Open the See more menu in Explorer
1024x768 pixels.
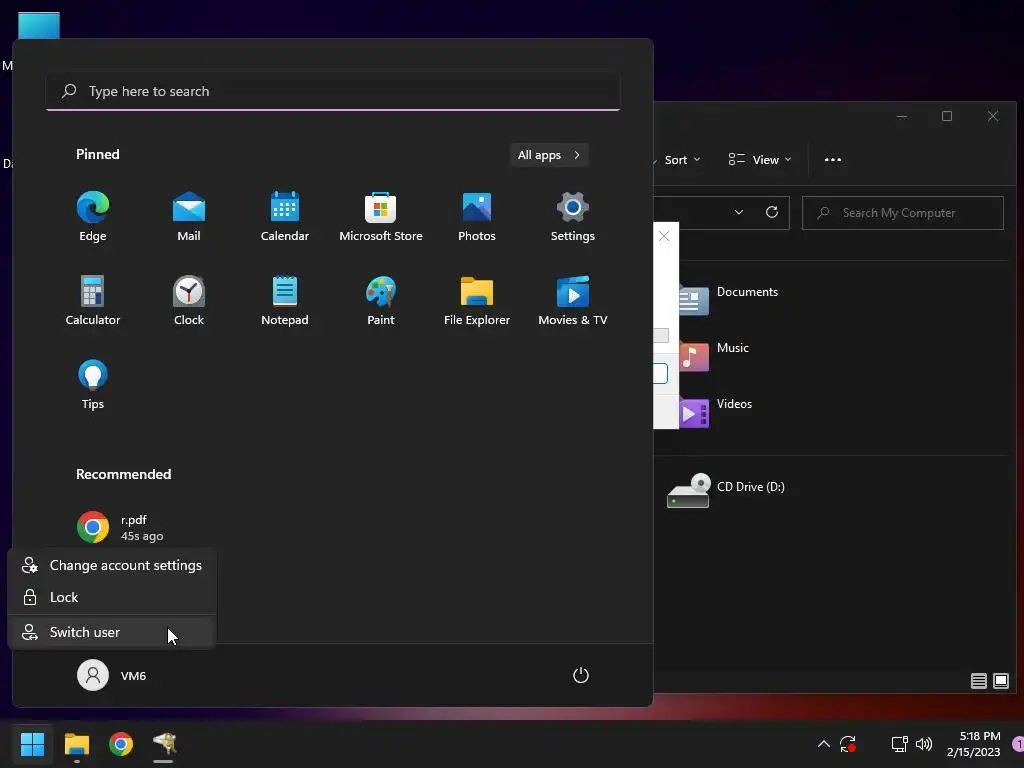pos(833,160)
